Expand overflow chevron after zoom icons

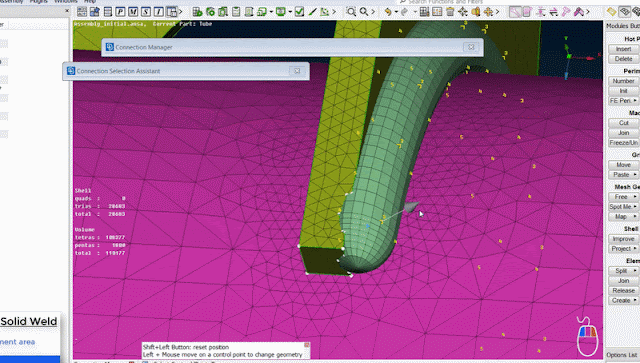pyautogui.click(x=373, y=12)
